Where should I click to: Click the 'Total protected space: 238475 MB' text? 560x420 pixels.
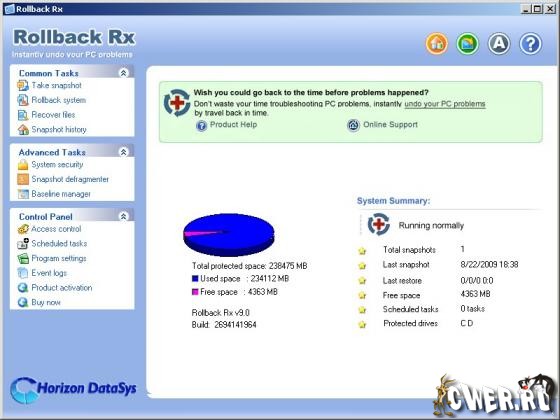coord(250,266)
